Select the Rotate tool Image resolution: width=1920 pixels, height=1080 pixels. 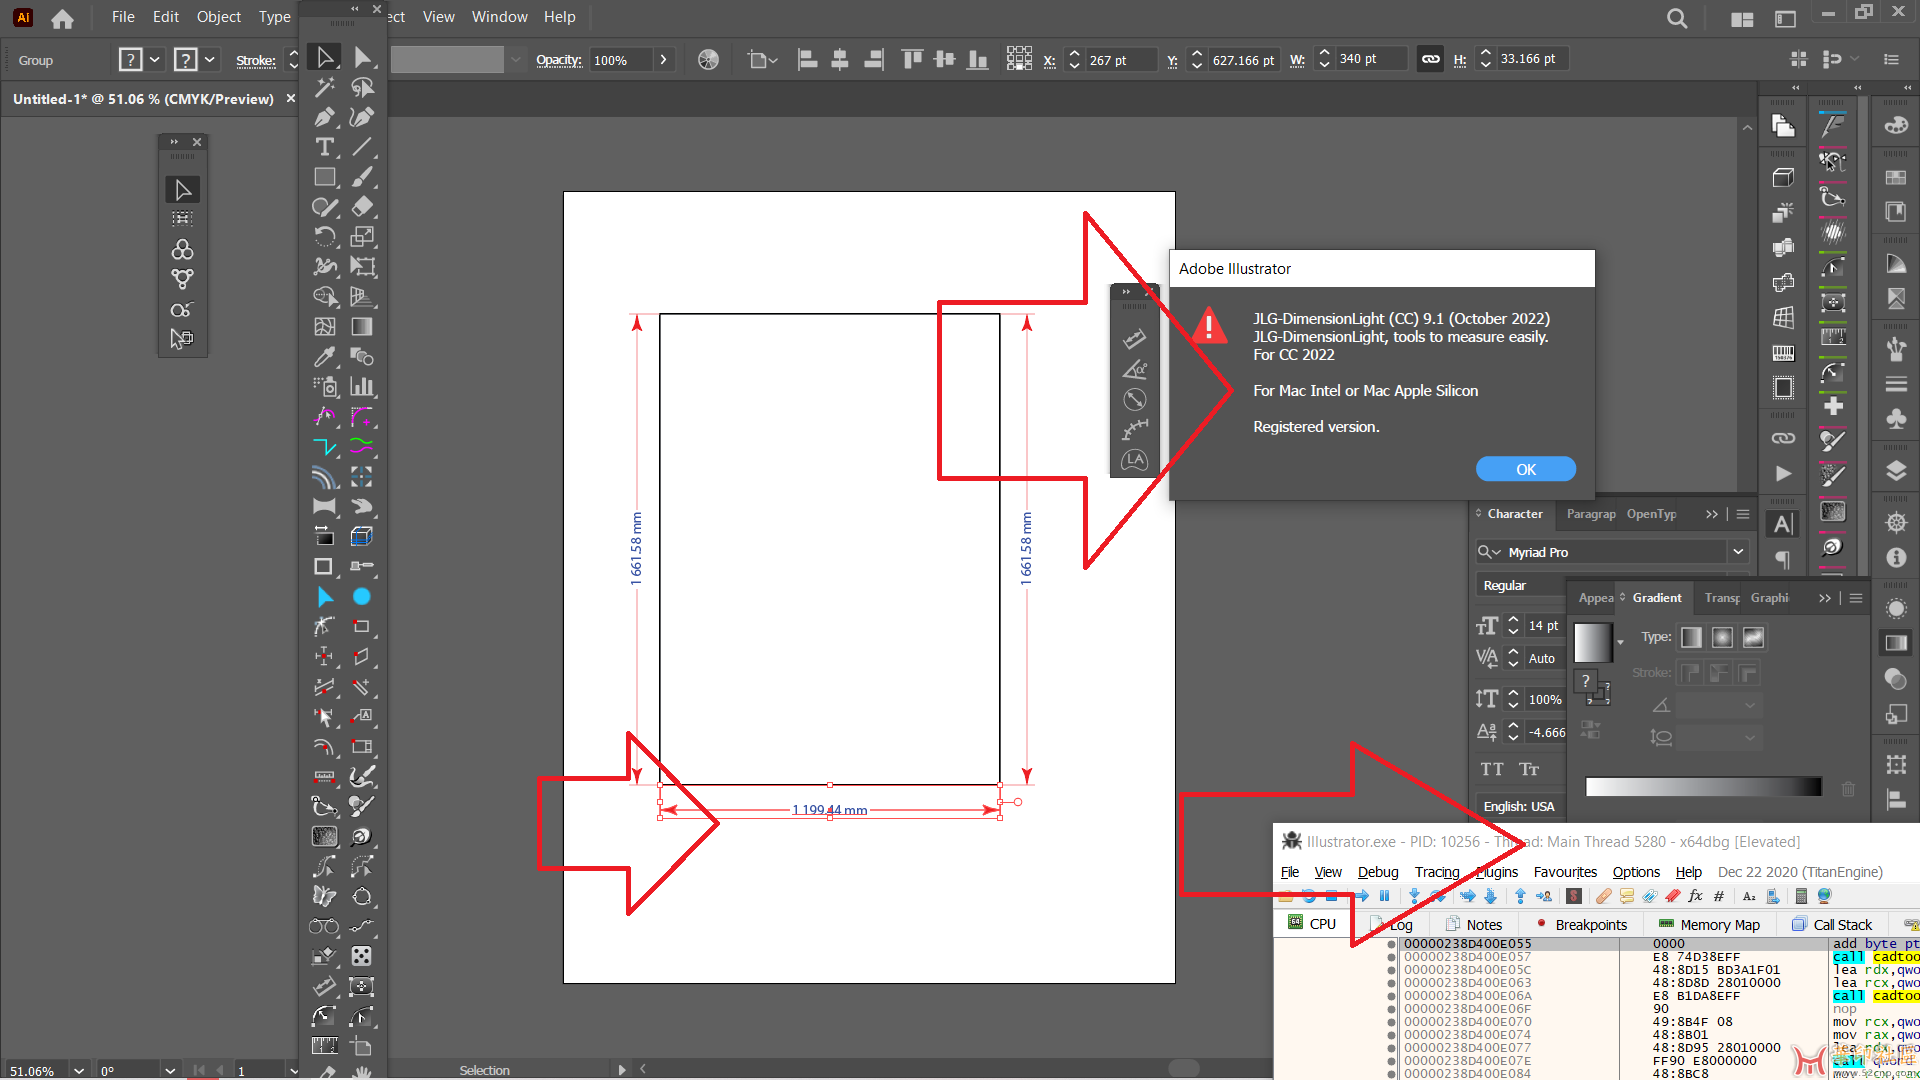324,237
